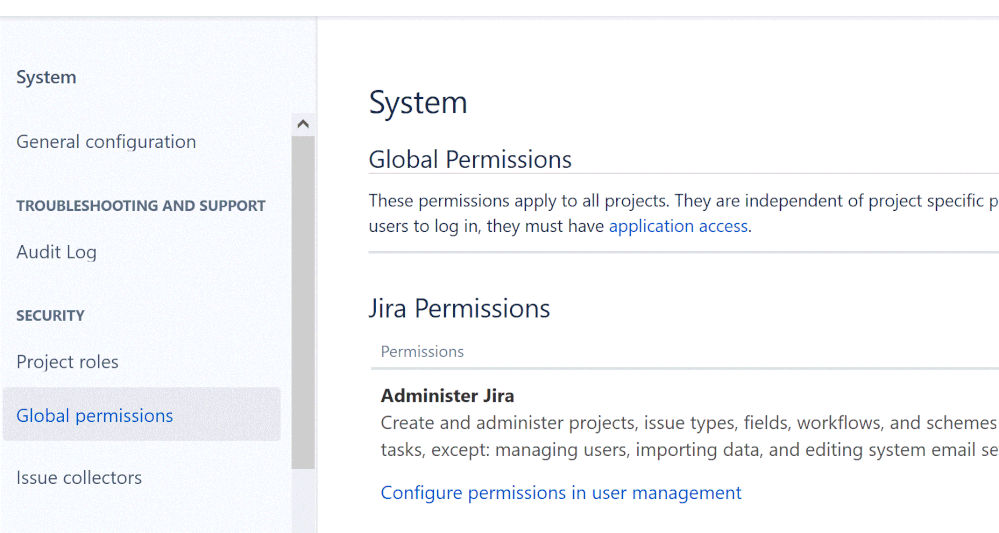Click the System sidebar header
This screenshot has height=533, width=999.
46,77
